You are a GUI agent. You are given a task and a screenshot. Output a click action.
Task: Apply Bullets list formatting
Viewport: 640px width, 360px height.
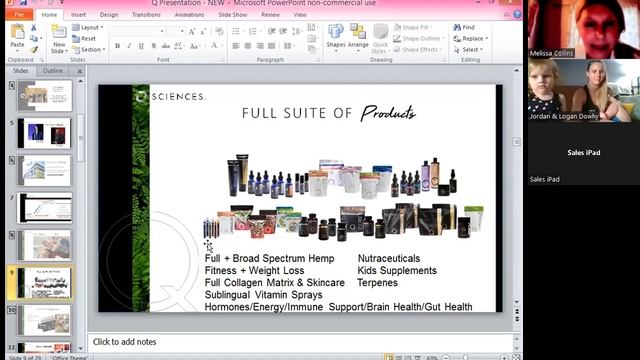point(236,31)
